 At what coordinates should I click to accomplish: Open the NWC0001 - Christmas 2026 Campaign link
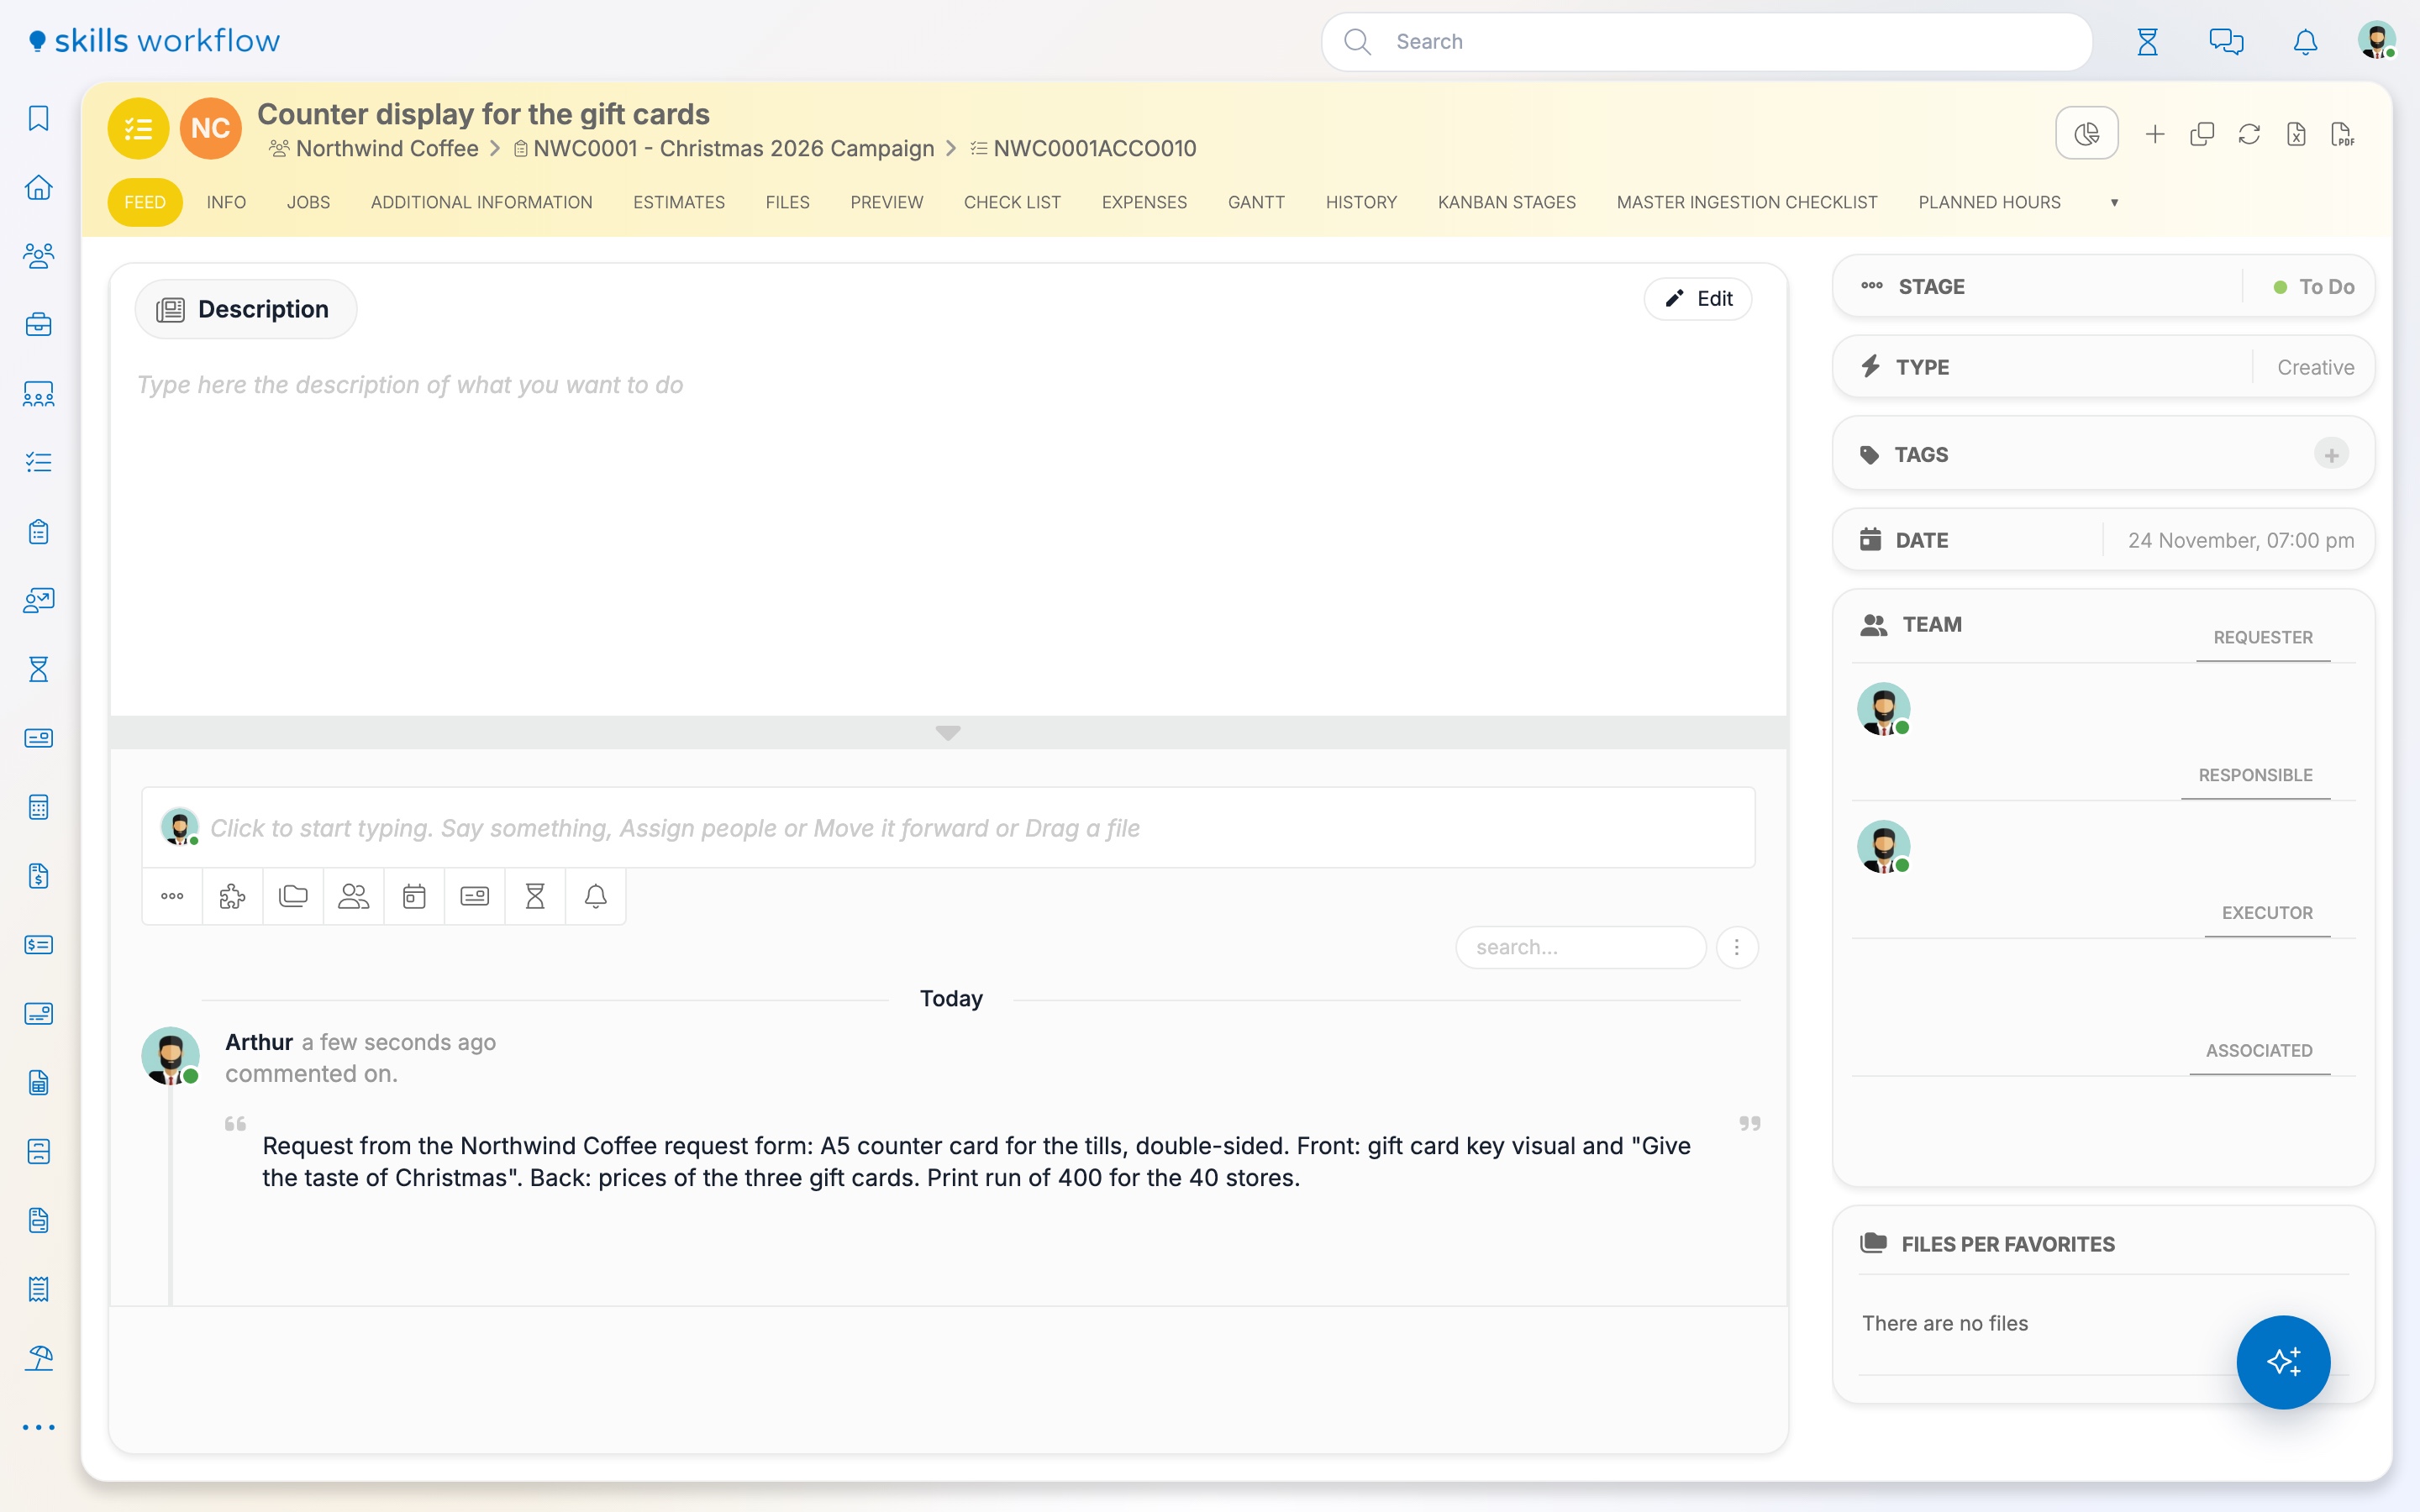733,148
